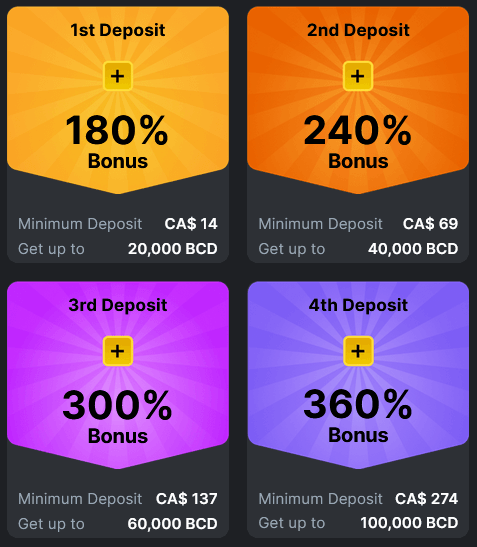
Task: Click the plus icon on 4th Deposit card
Action: [x=358, y=351]
